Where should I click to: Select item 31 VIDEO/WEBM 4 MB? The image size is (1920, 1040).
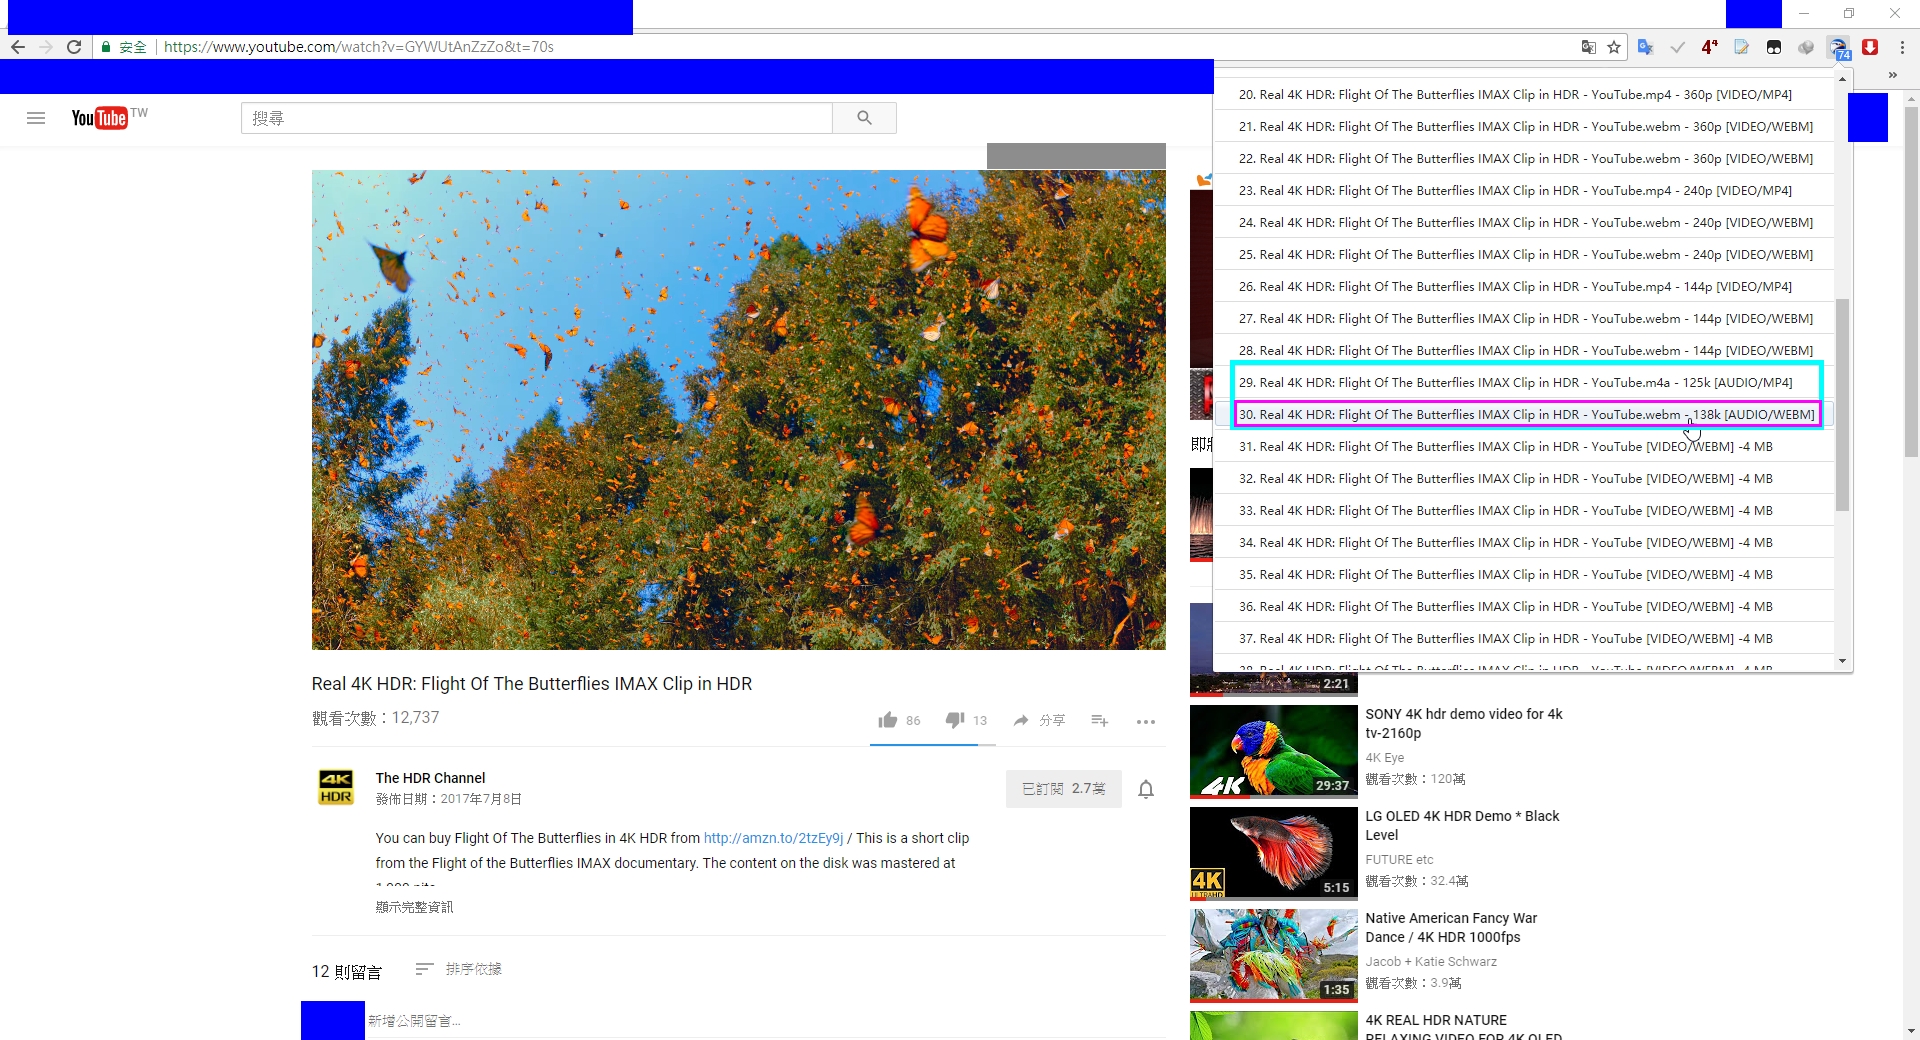click(1523, 446)
